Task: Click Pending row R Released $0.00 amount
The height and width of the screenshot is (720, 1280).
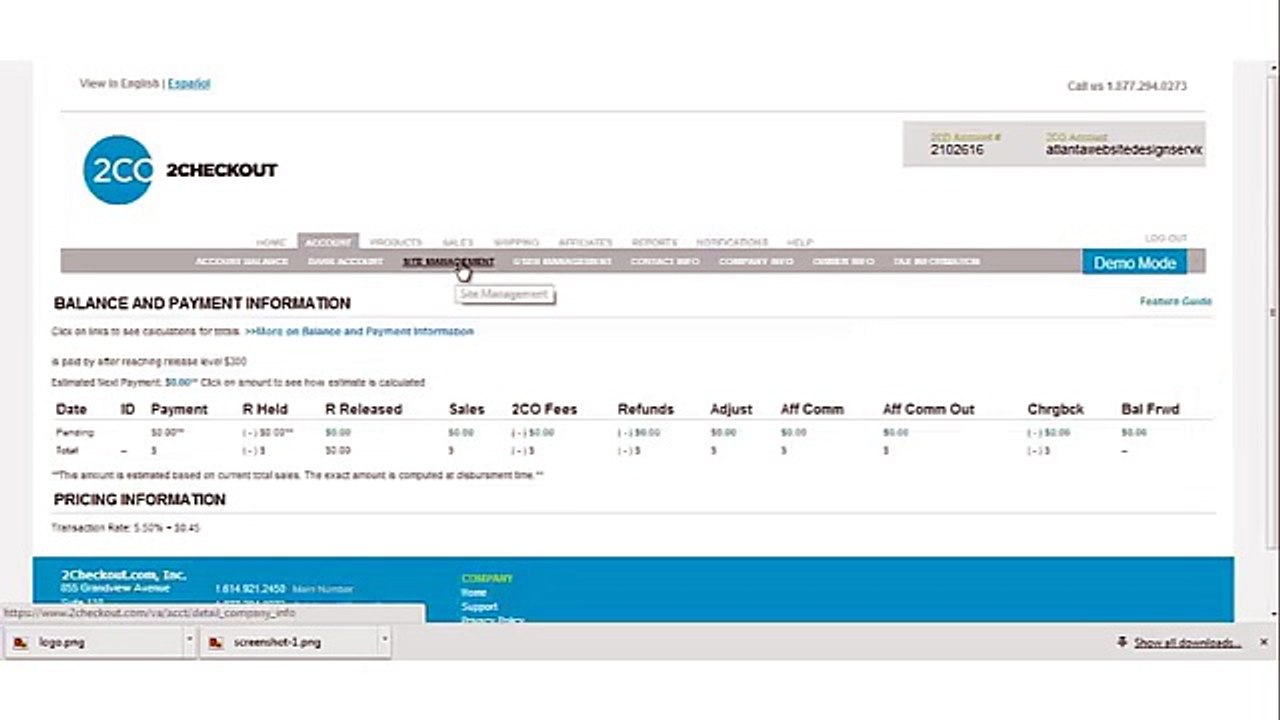Action: tap(338, 433)
